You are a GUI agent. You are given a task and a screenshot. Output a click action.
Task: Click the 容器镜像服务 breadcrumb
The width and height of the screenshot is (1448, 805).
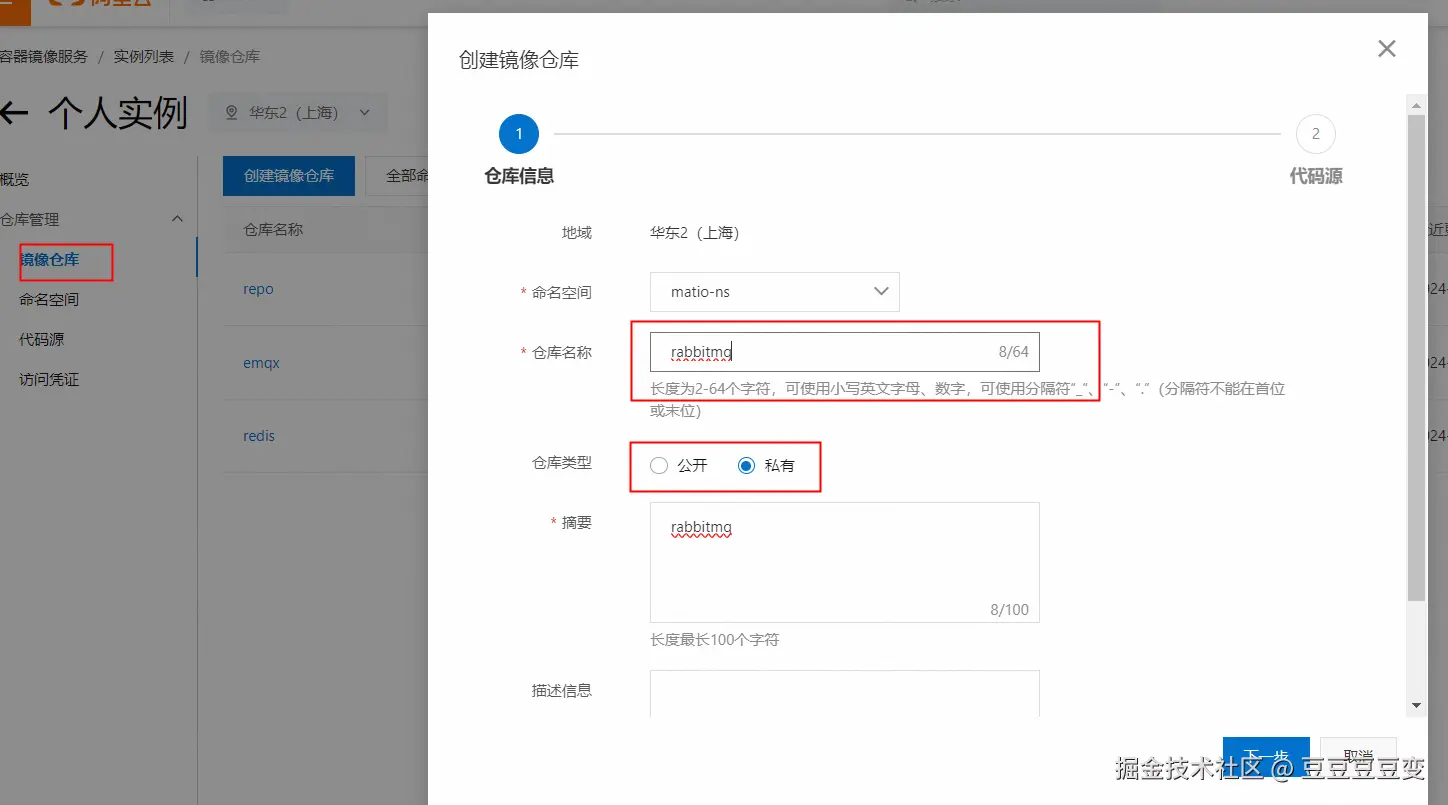(44, 57)
